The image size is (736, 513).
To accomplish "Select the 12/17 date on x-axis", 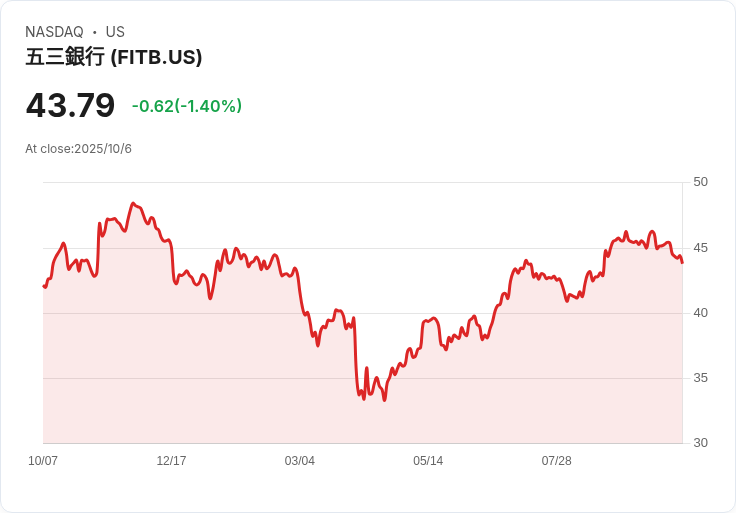I will pyautogui.click(x=171, y=461).
